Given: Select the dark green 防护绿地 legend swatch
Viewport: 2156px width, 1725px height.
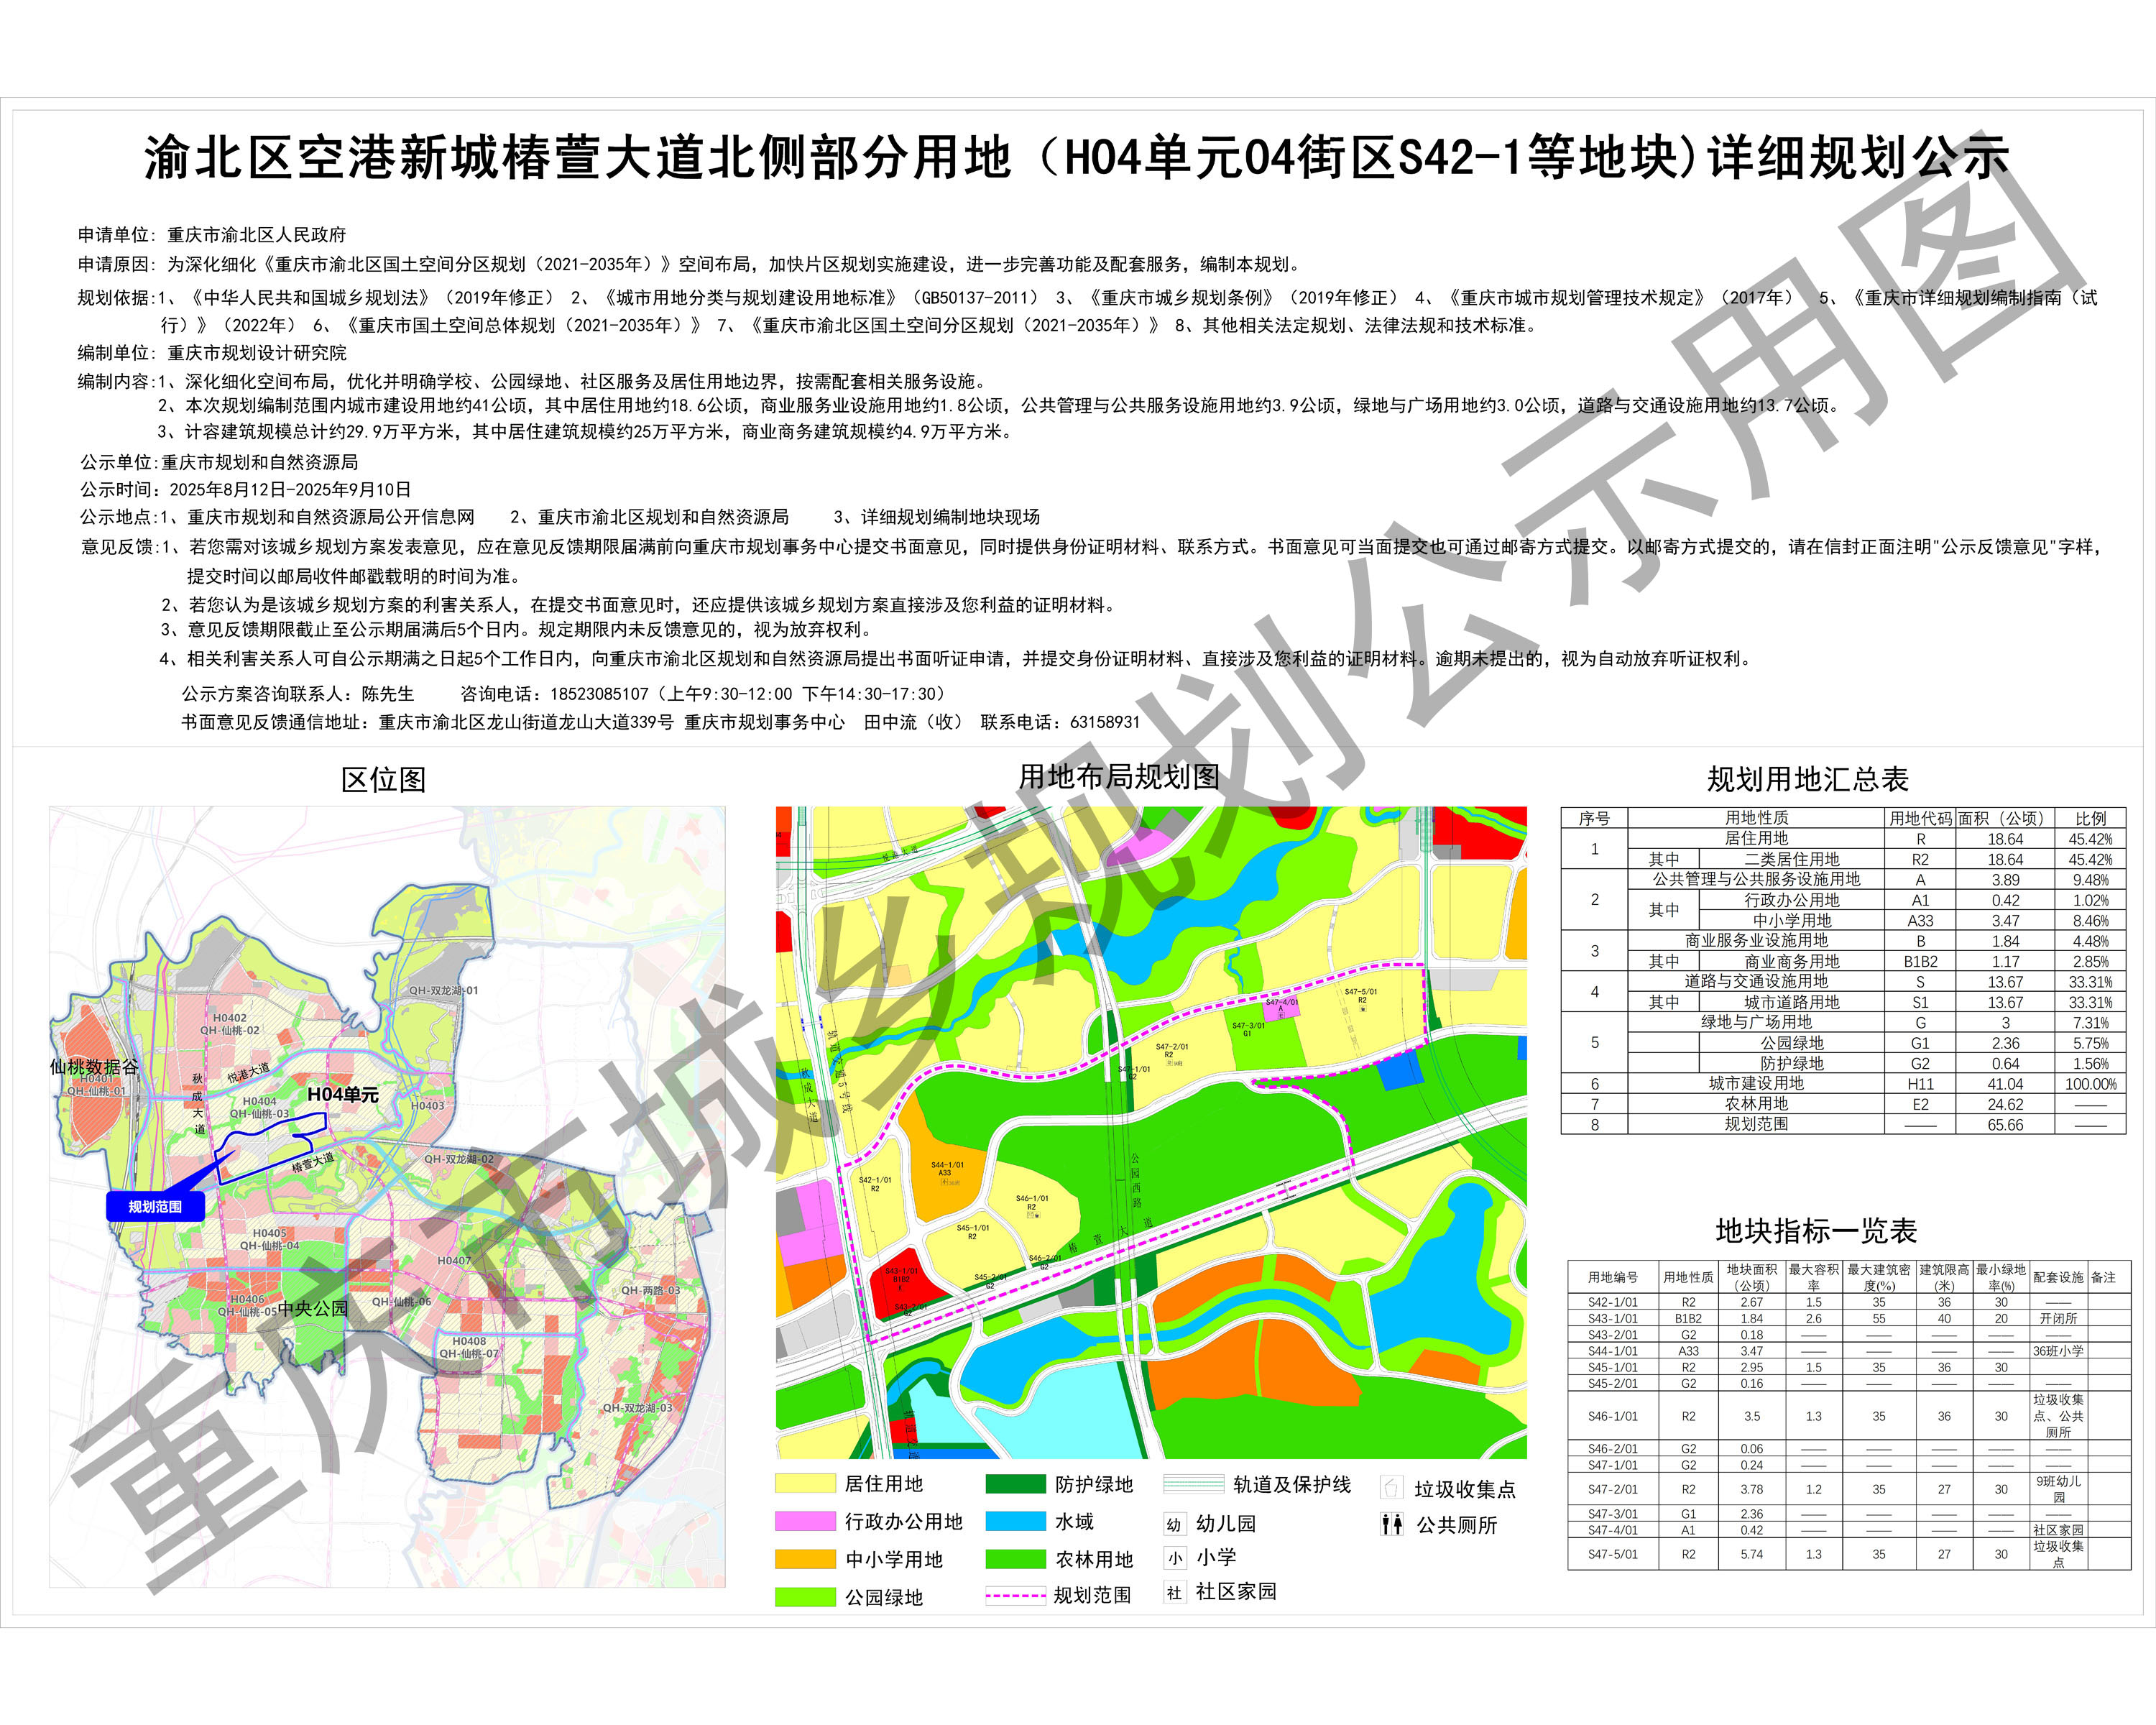Looking at the screenshot, I should (1015, 1484).
